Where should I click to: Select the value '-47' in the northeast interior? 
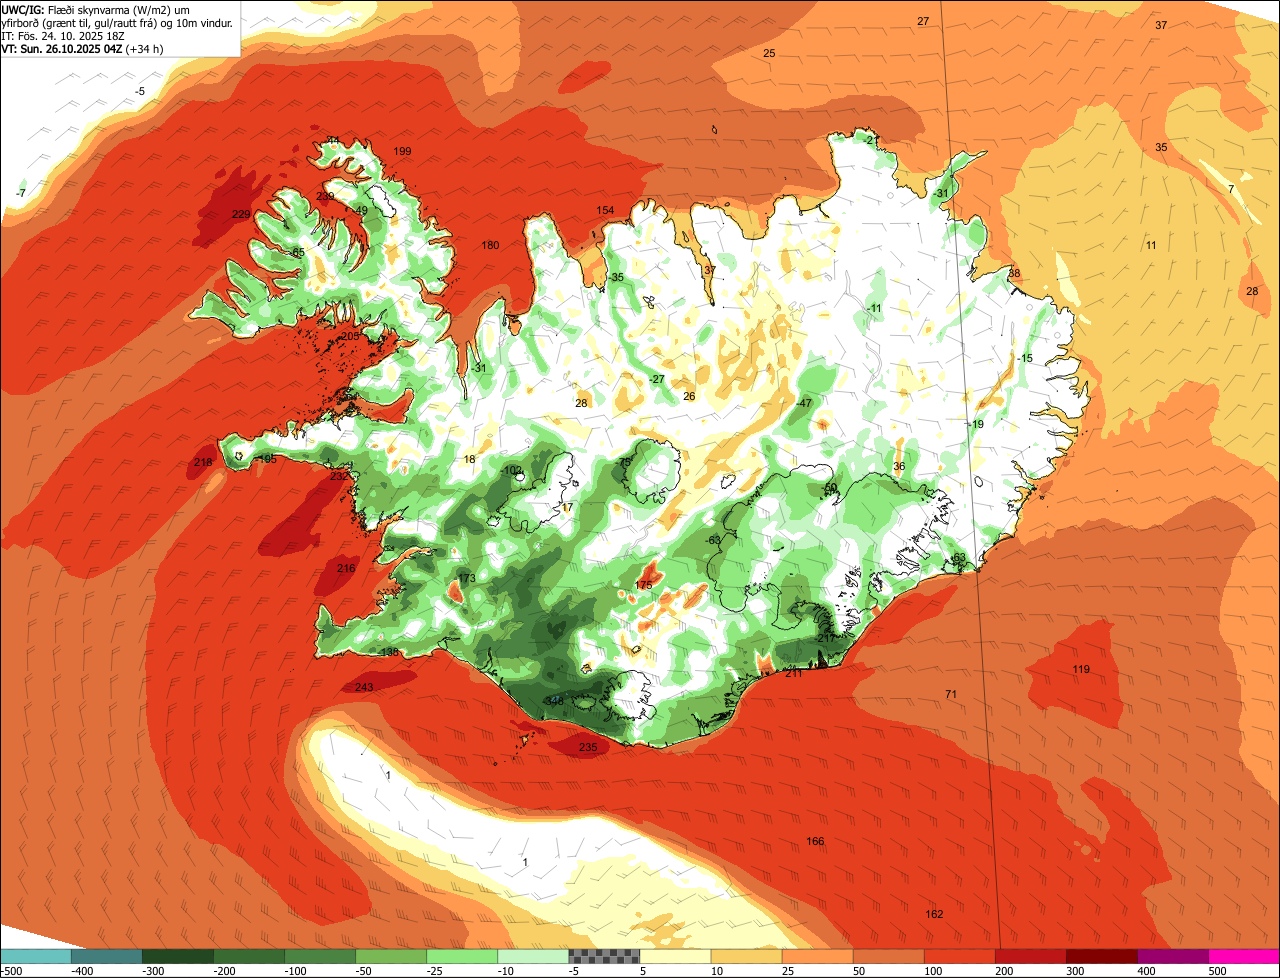coord(803,403)
